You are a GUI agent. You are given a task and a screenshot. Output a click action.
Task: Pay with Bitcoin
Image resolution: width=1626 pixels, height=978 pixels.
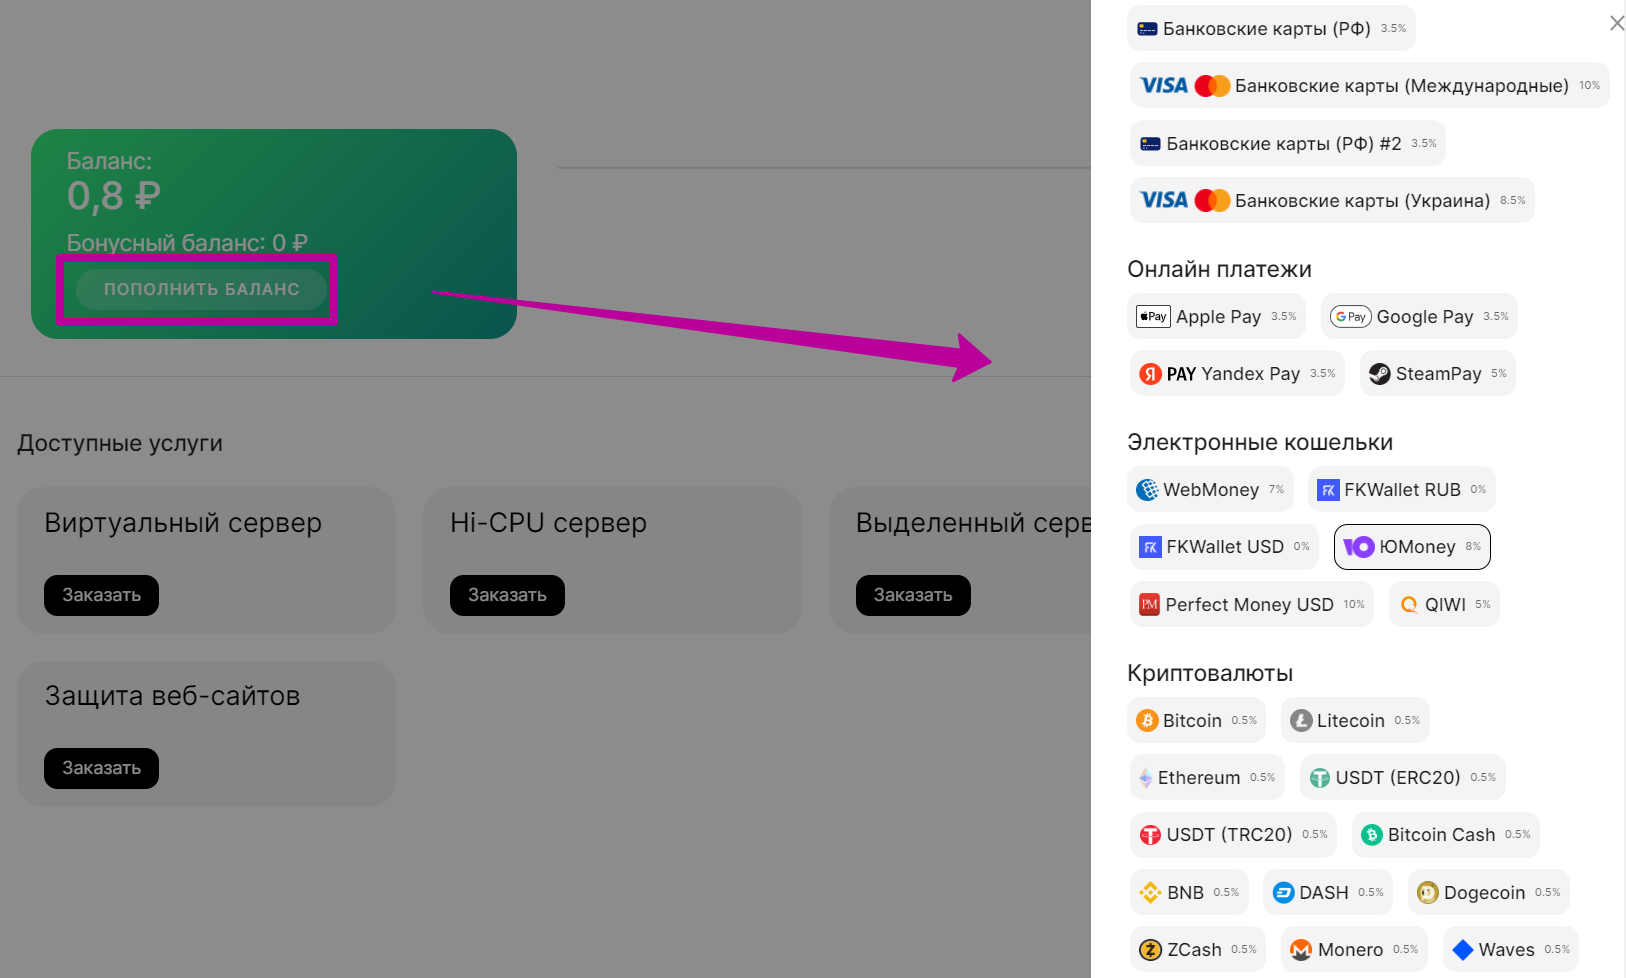coord(1196,720)
